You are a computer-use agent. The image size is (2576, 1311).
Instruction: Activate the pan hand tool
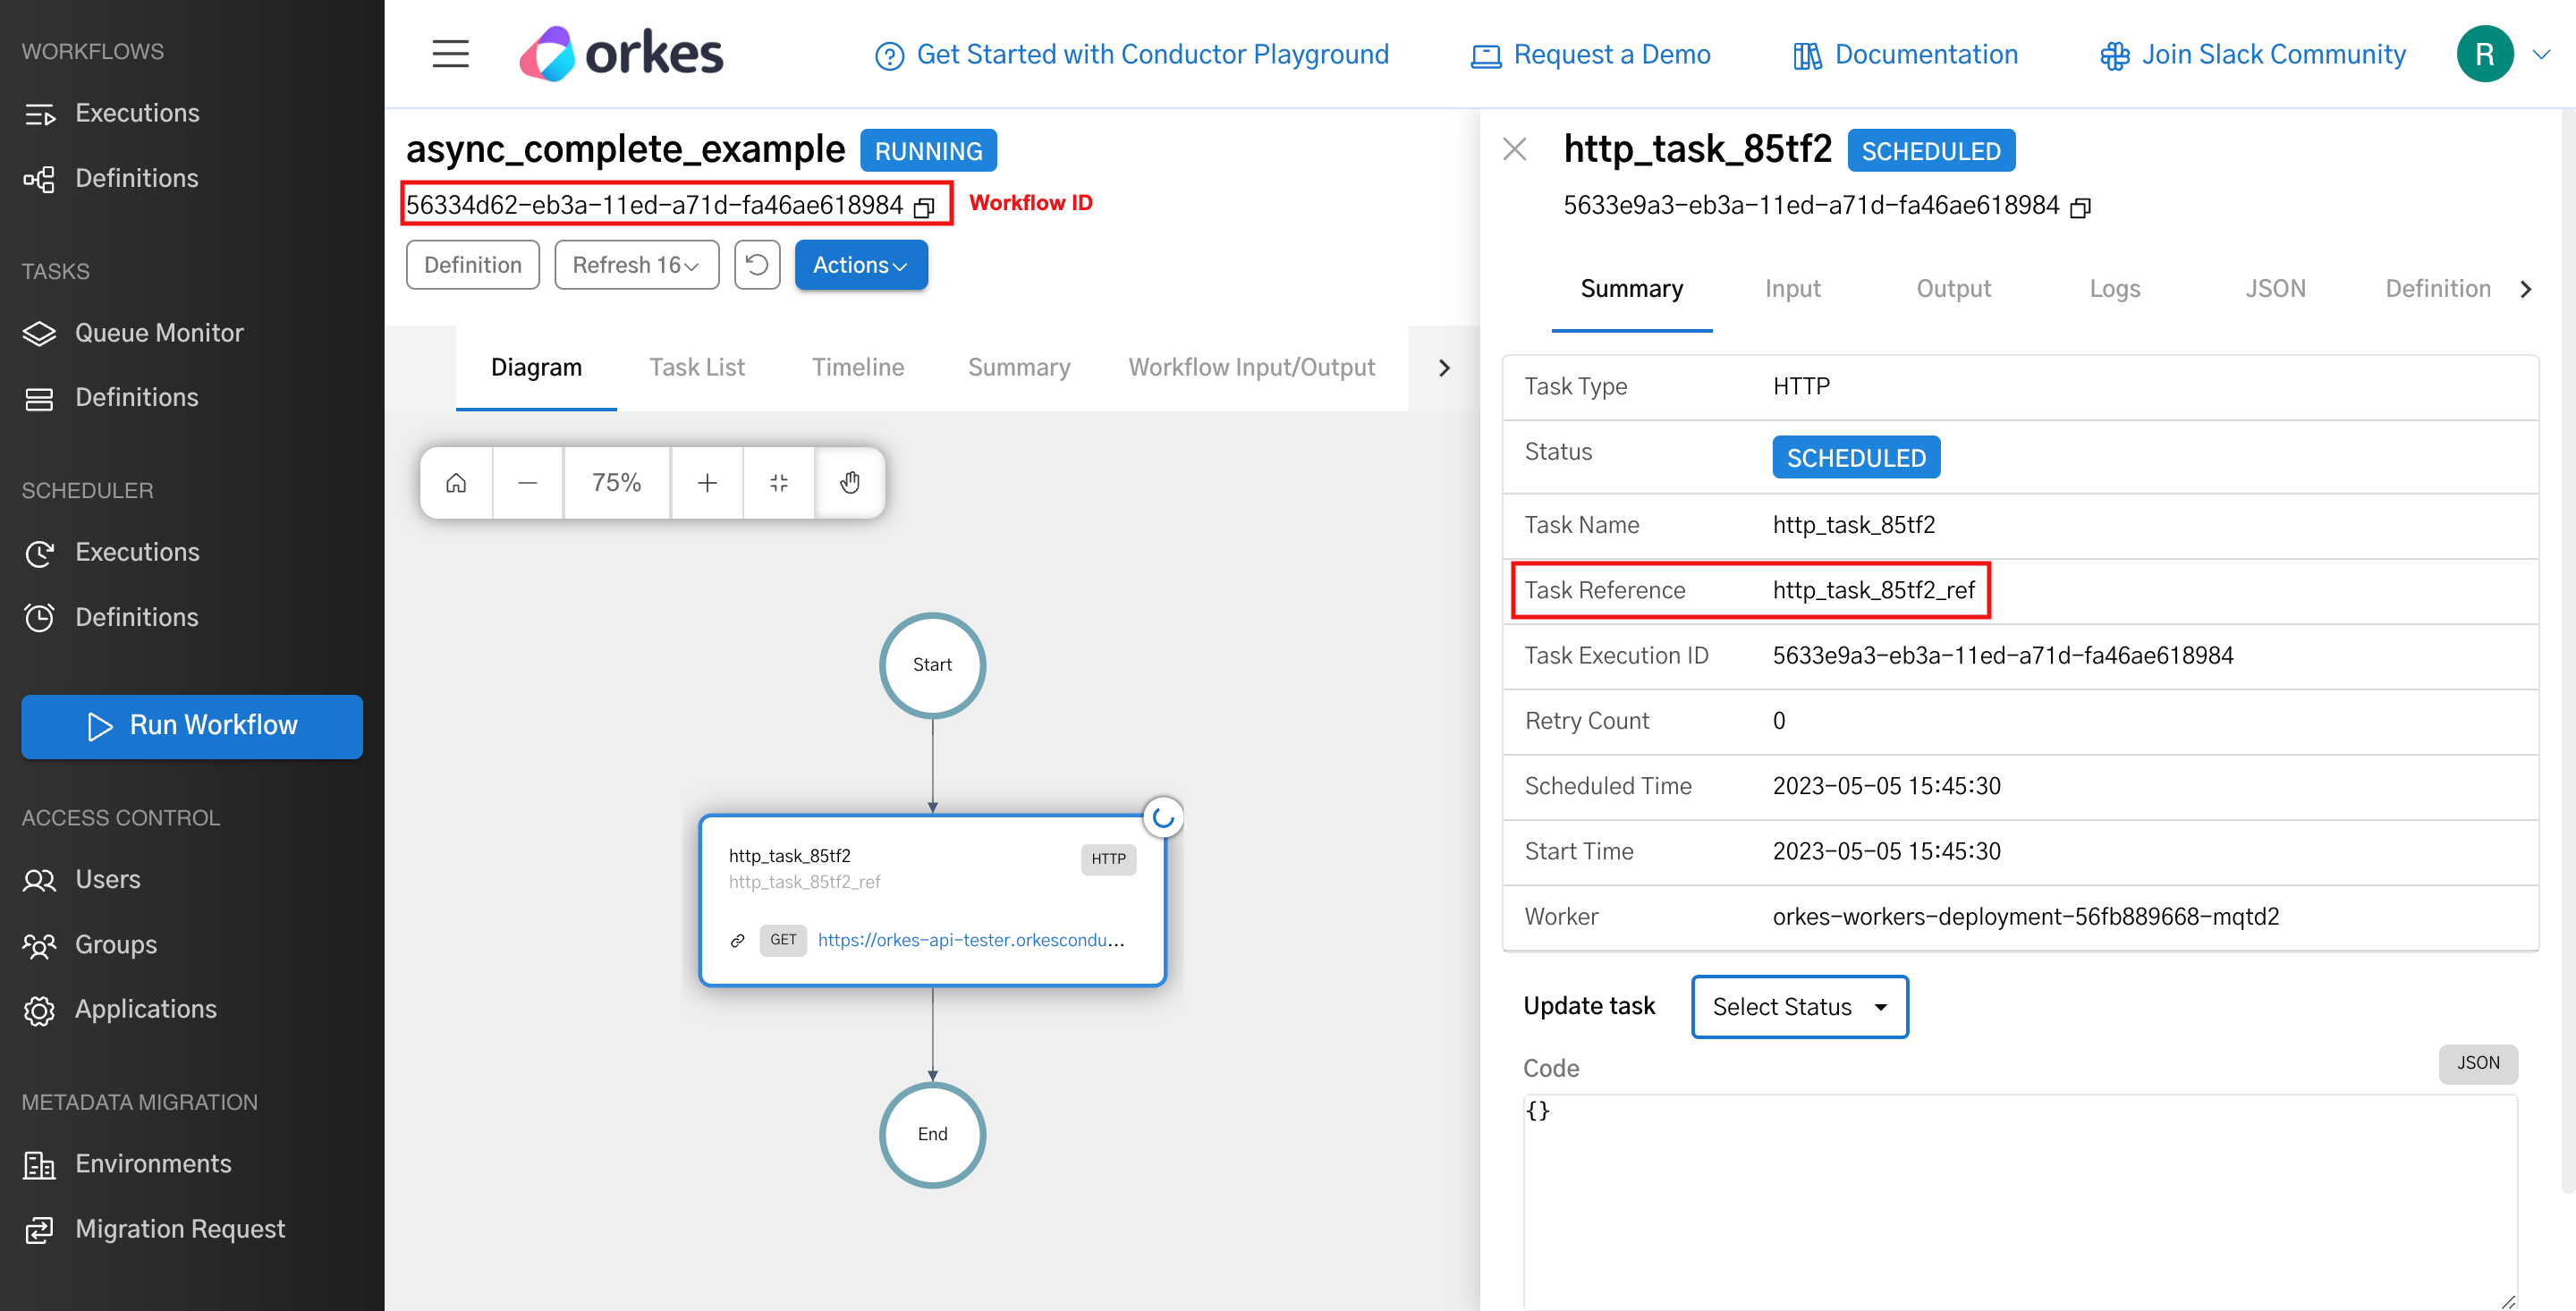[x=850, y=482]
